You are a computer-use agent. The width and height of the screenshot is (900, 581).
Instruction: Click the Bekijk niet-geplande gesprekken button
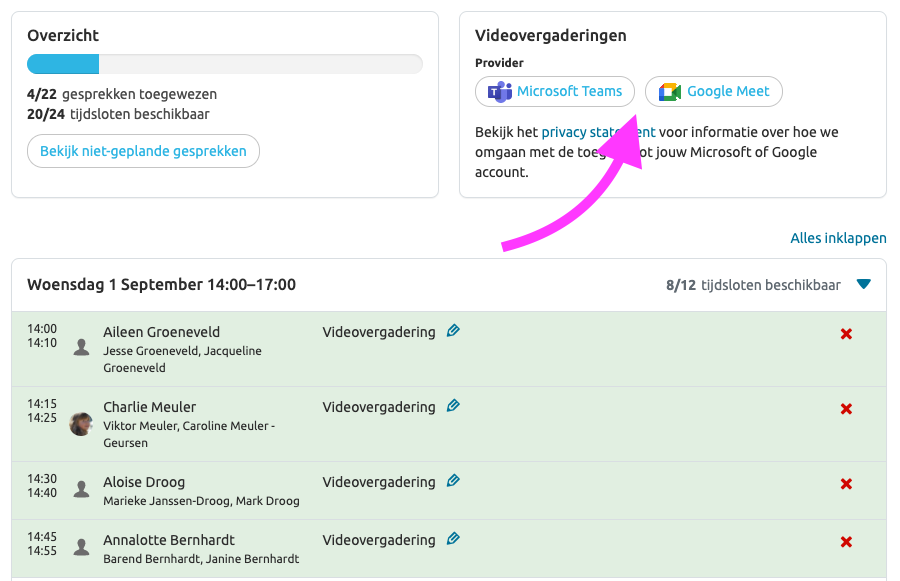point(142,151)
